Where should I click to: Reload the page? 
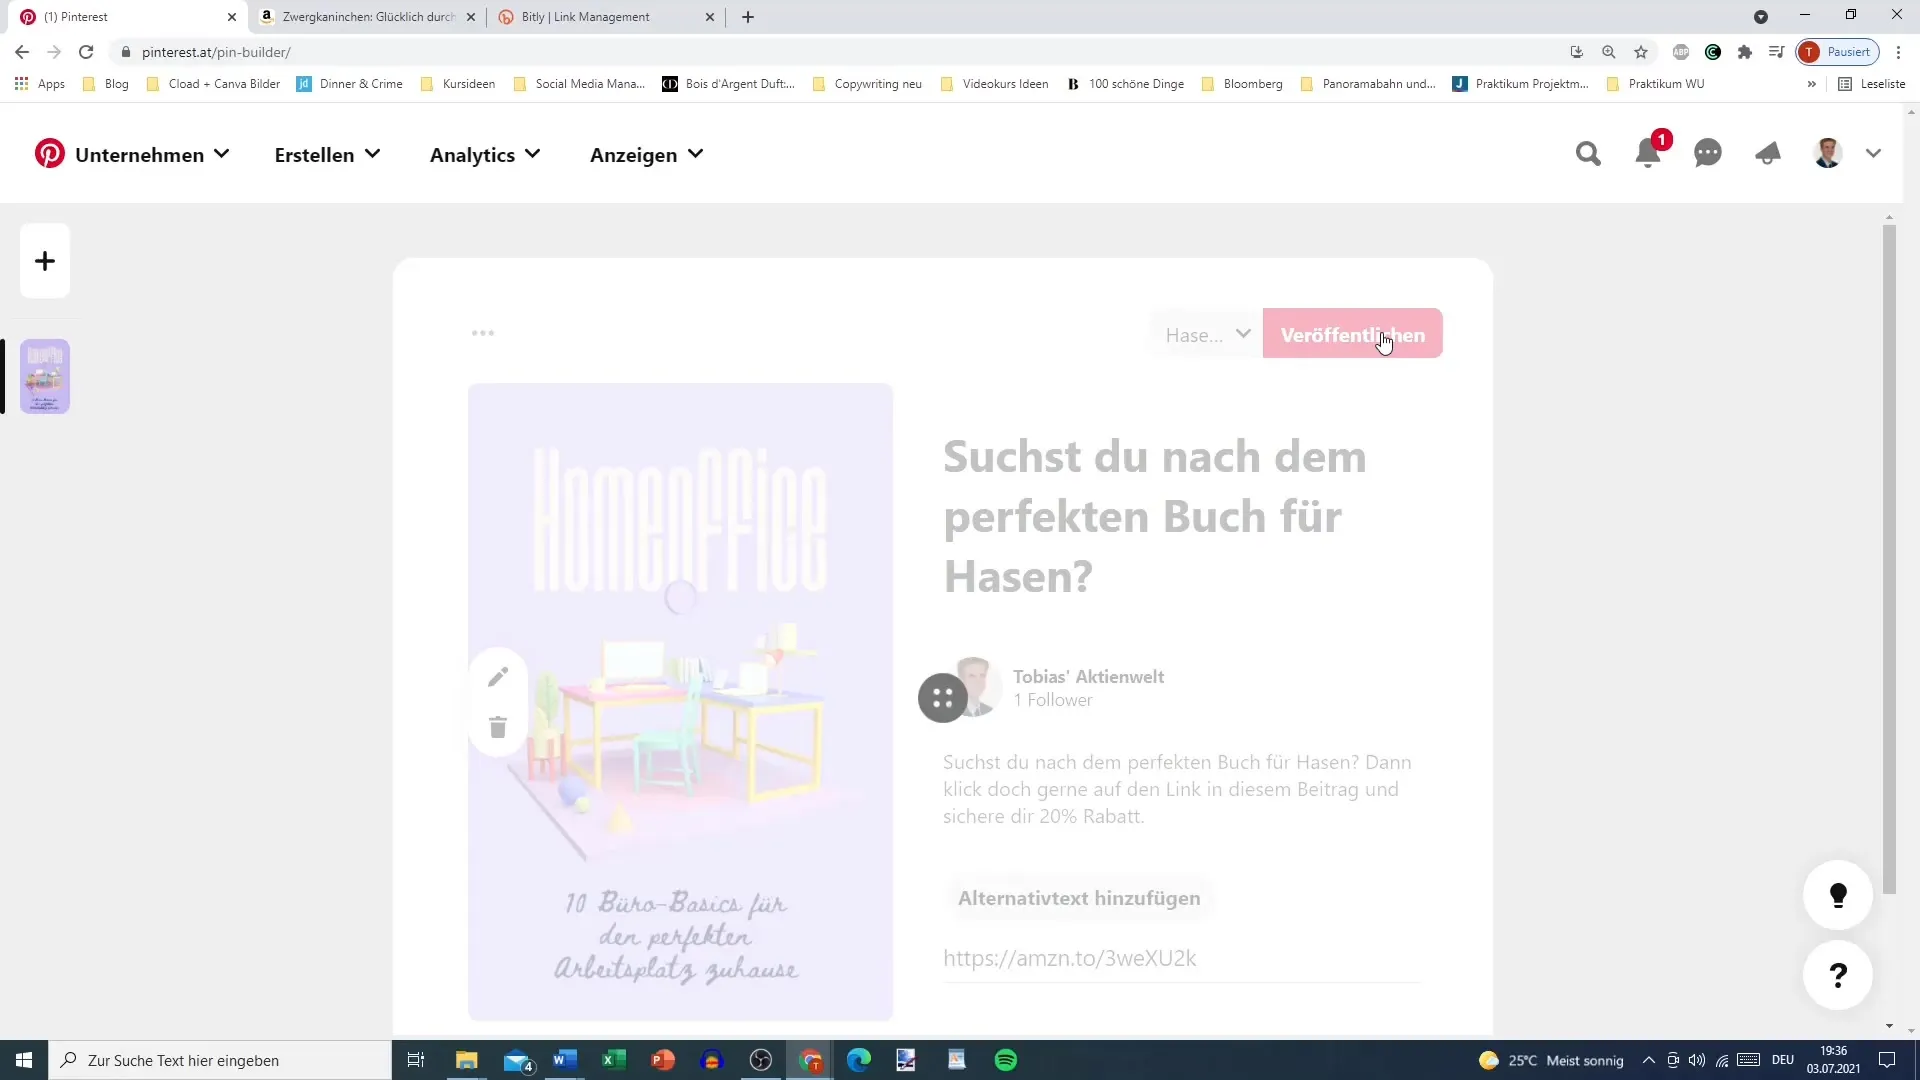point(86,52)
